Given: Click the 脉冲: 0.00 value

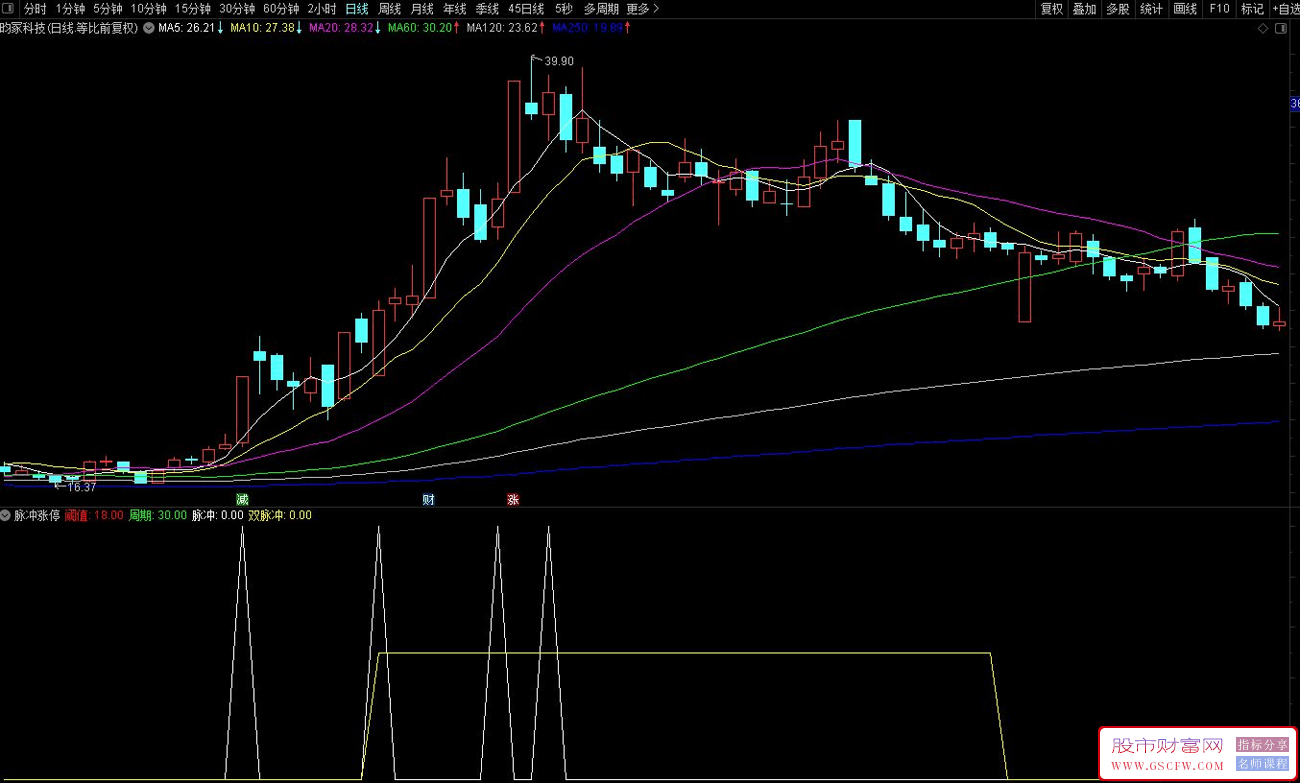Looking at the screenshot, I should (x=217, y=516).
